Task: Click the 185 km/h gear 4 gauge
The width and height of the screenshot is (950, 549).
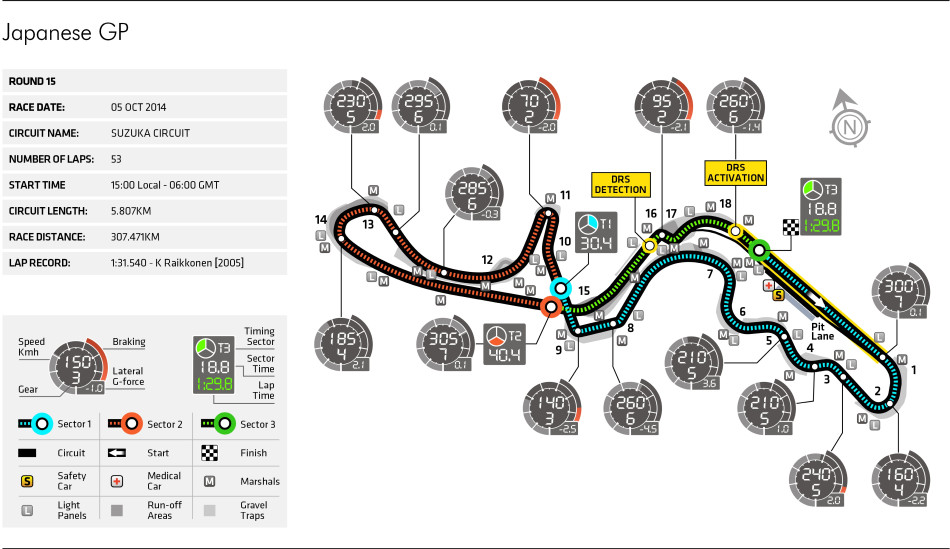Action: [x=344, y=343]
